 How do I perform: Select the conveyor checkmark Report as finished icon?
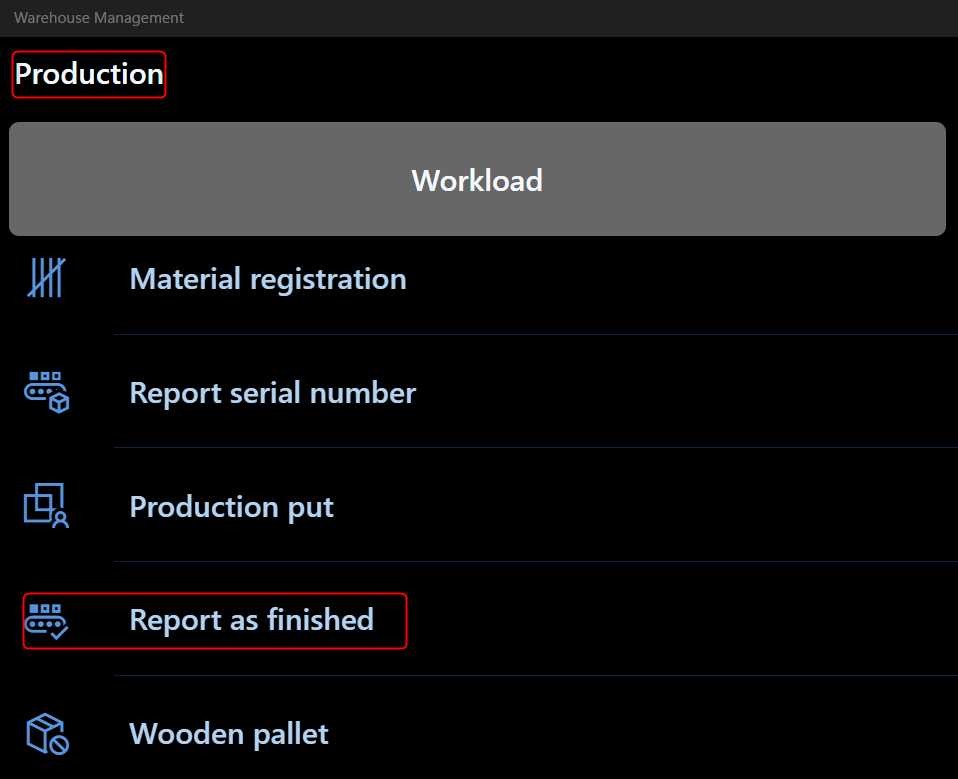[46, 621]
